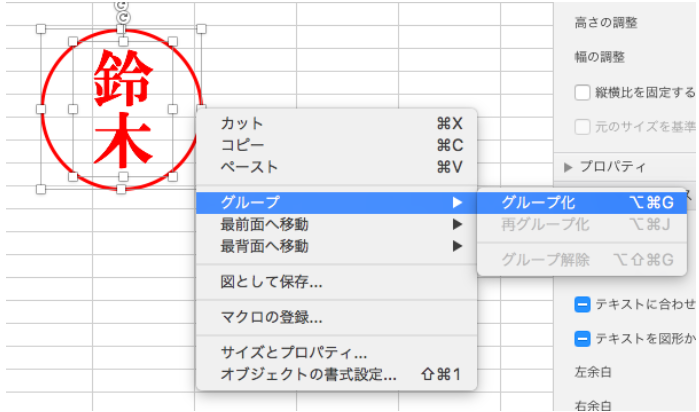Expand the プロパティ section
The image size is (699, 412).
tap(569, 166)
